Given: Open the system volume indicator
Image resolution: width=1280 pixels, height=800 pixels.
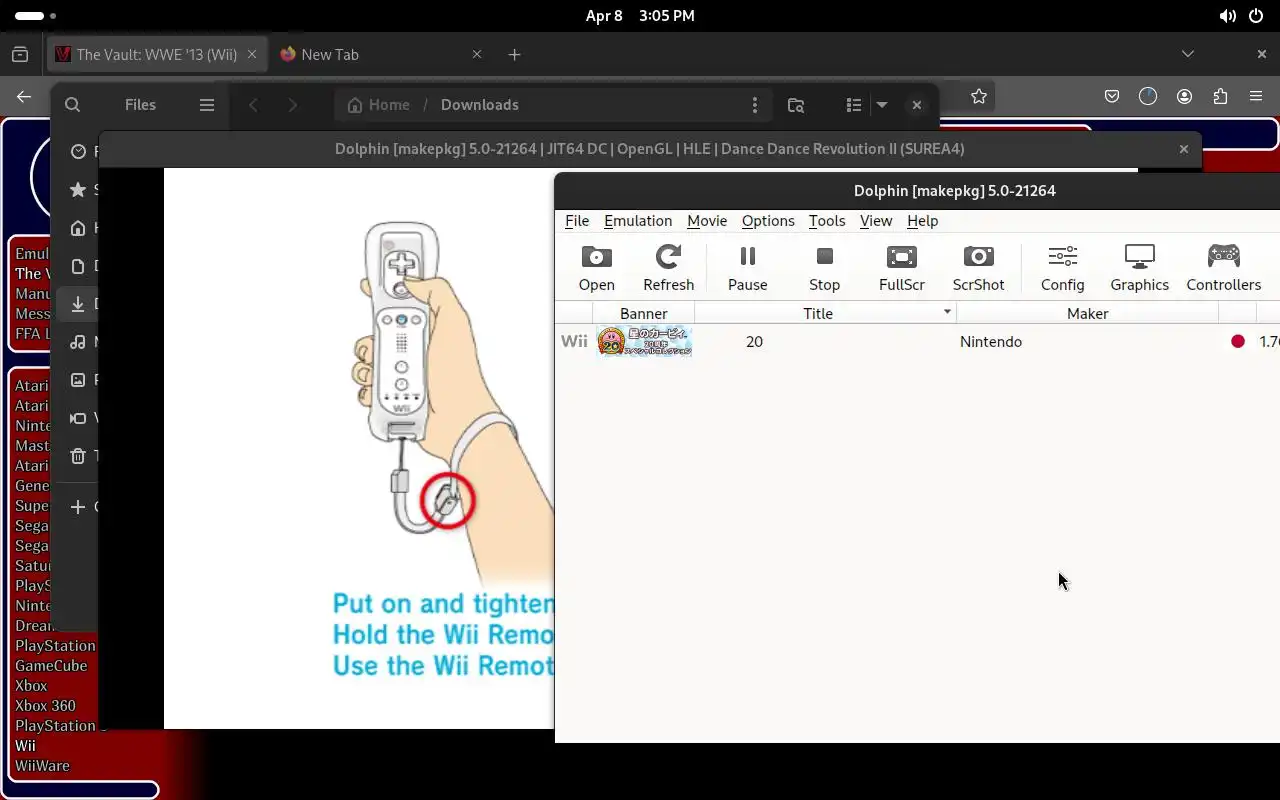Looking at the screenshot, I should point(1227,16).
